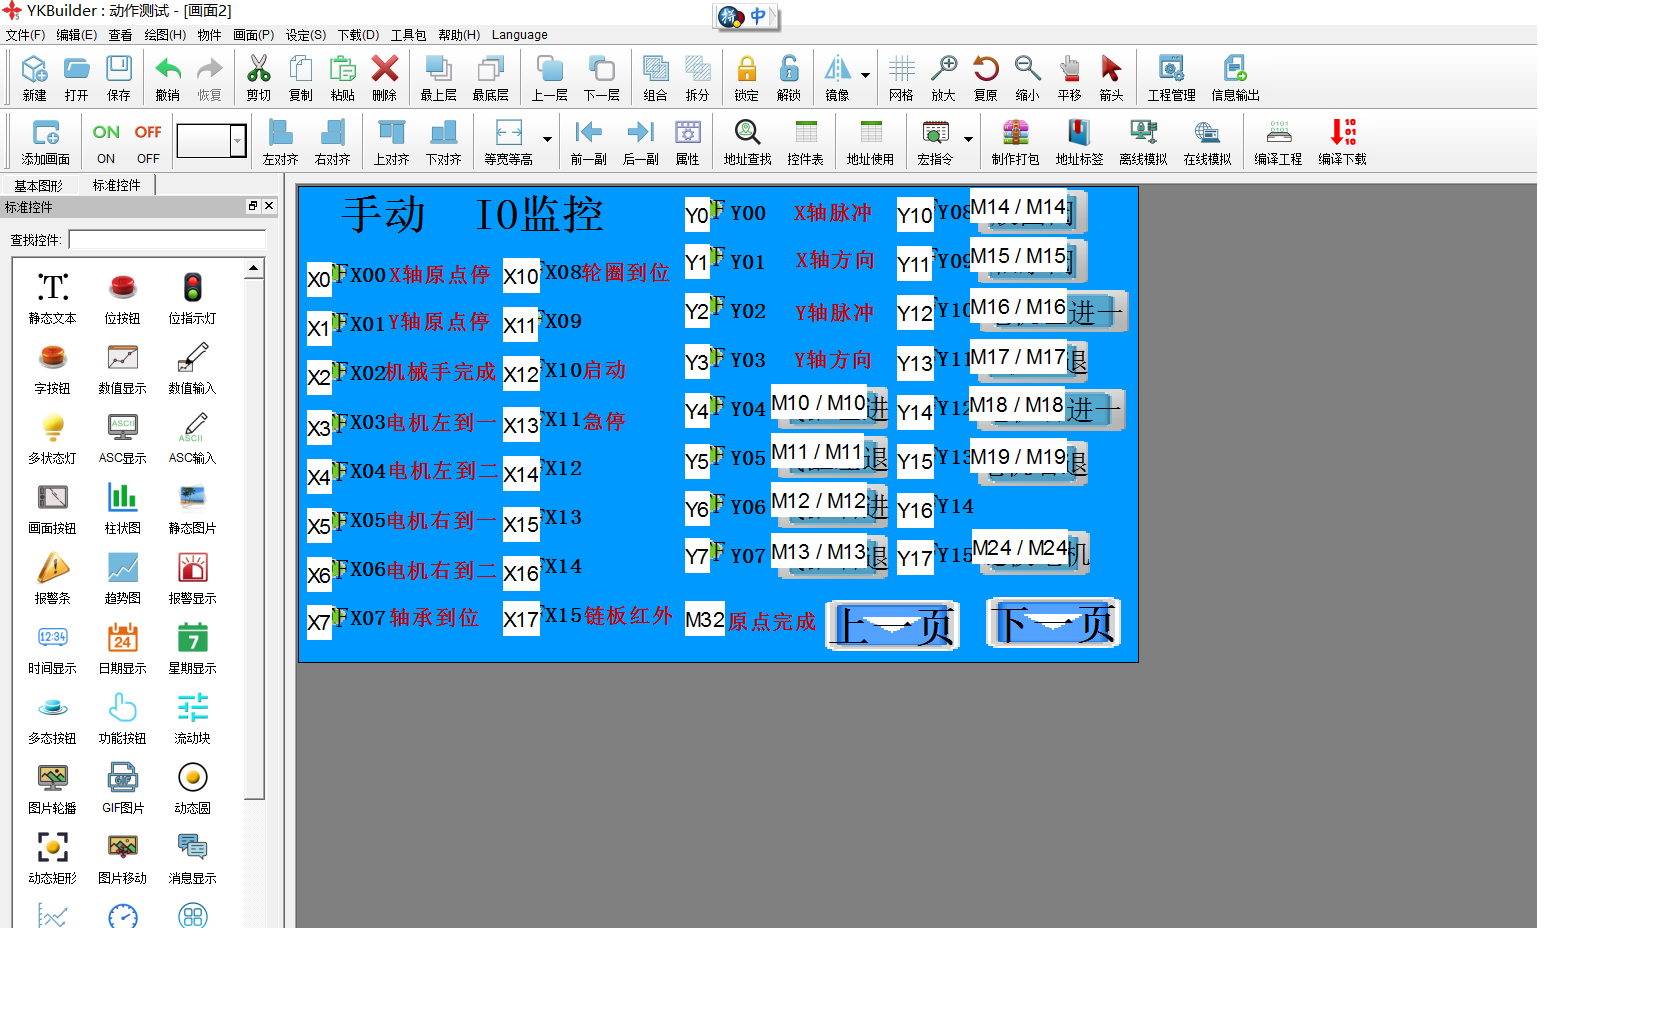The width and height of the screenshot is (1668, 1035).
Task: Switch to 标准控件 tab
Action: coord(117,185)
